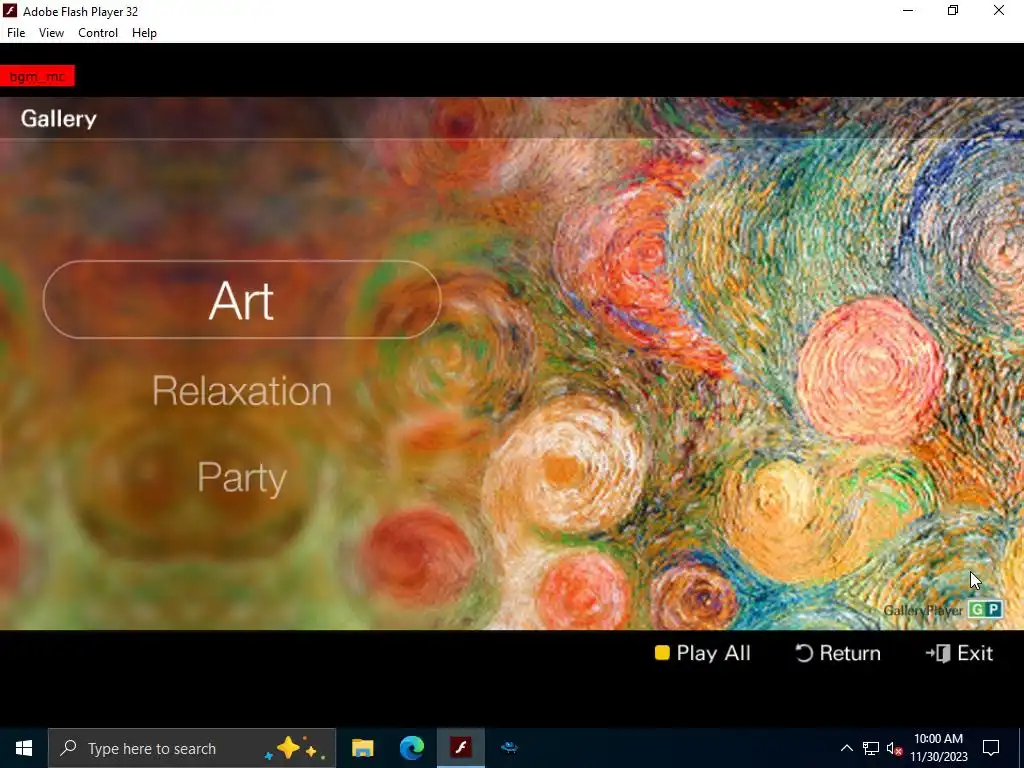
Task: Select the Party gallery category
Action: [242, 477]
